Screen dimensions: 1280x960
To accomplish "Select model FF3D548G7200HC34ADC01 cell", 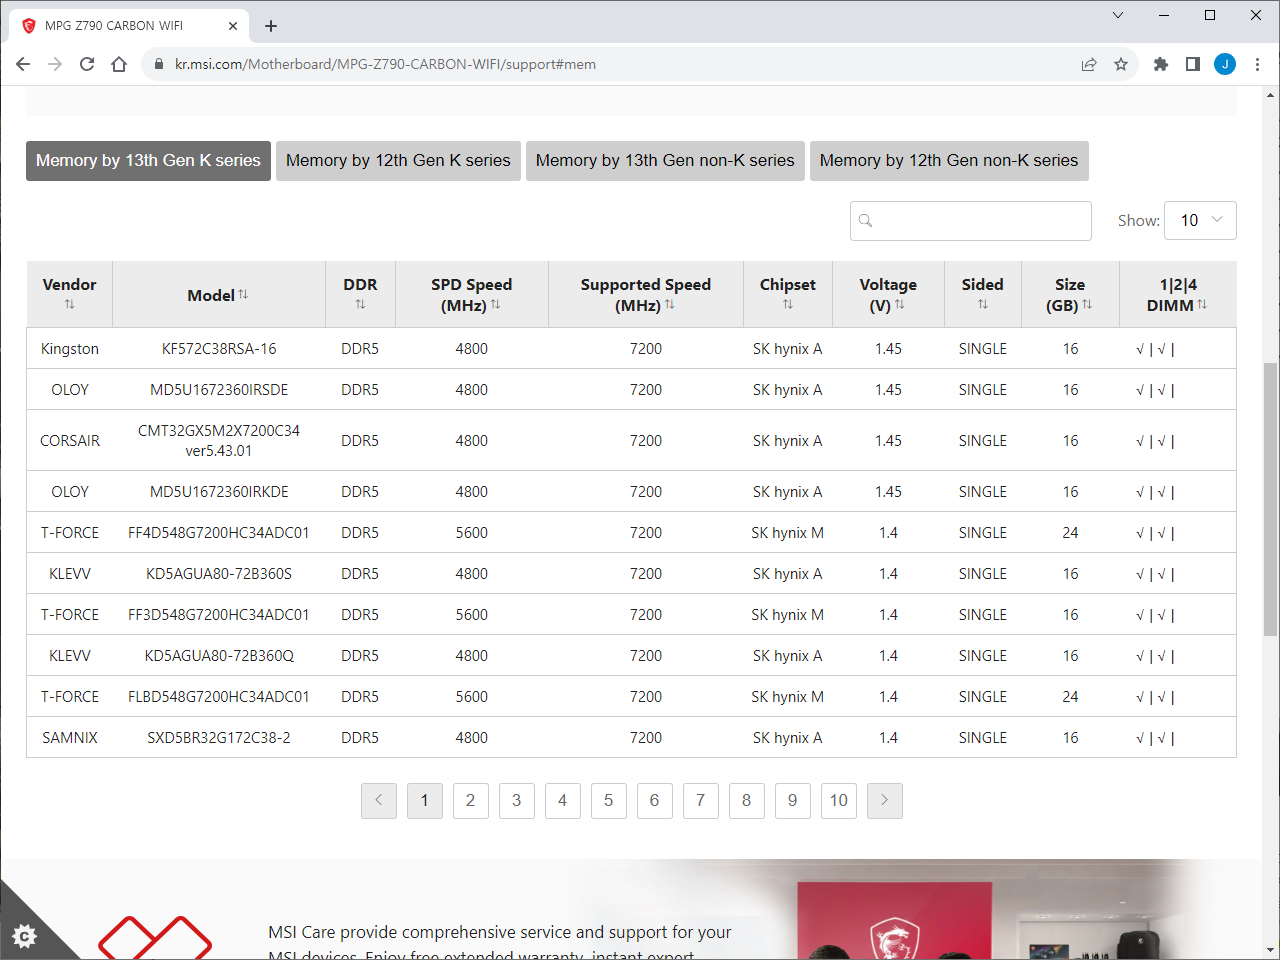I will pyautogui.click(x=219, y=615).
